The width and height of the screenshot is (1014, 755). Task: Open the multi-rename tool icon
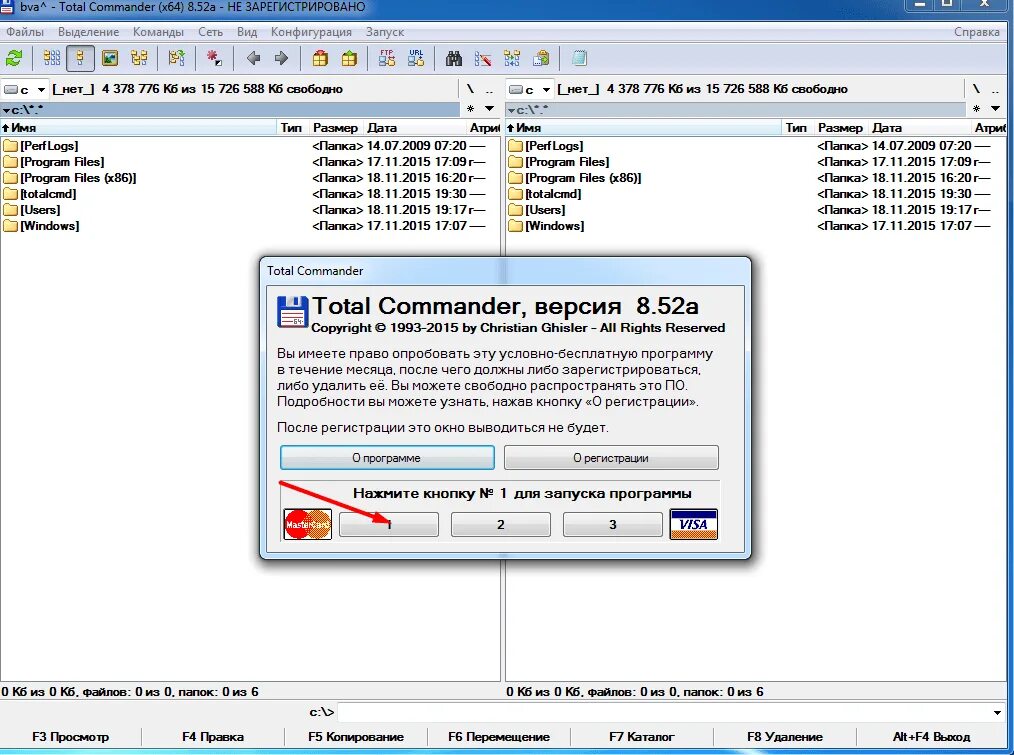(x=483, y=58)
